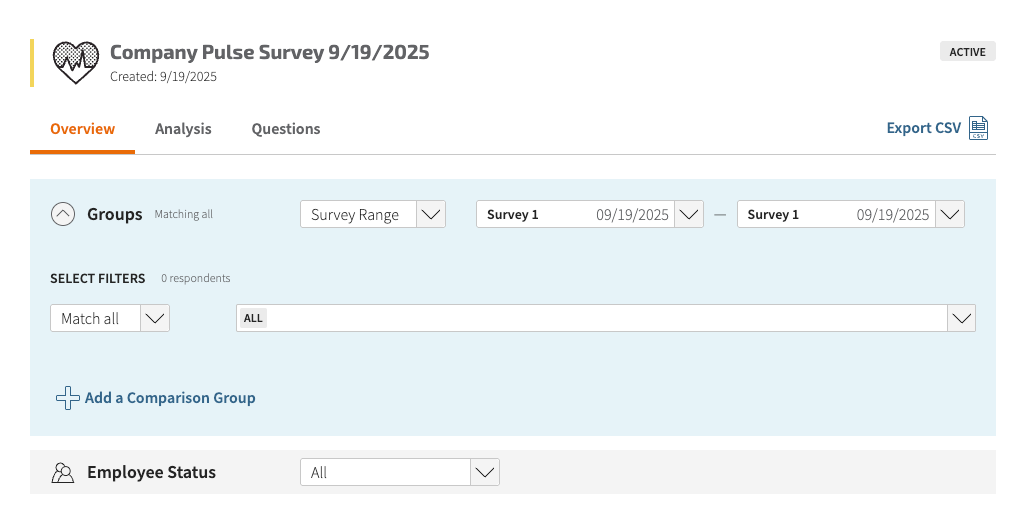1022x515 pixels.
Task: Click the 'Groups' heading text
Action: coord(115,214)
